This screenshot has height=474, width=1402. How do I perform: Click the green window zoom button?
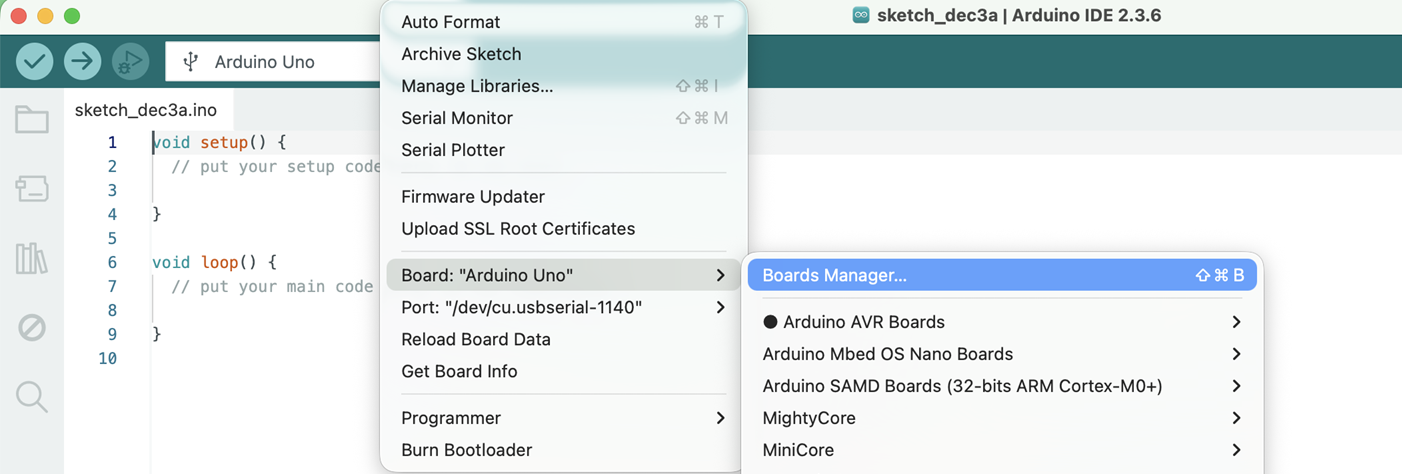click(x=72, y=16)
